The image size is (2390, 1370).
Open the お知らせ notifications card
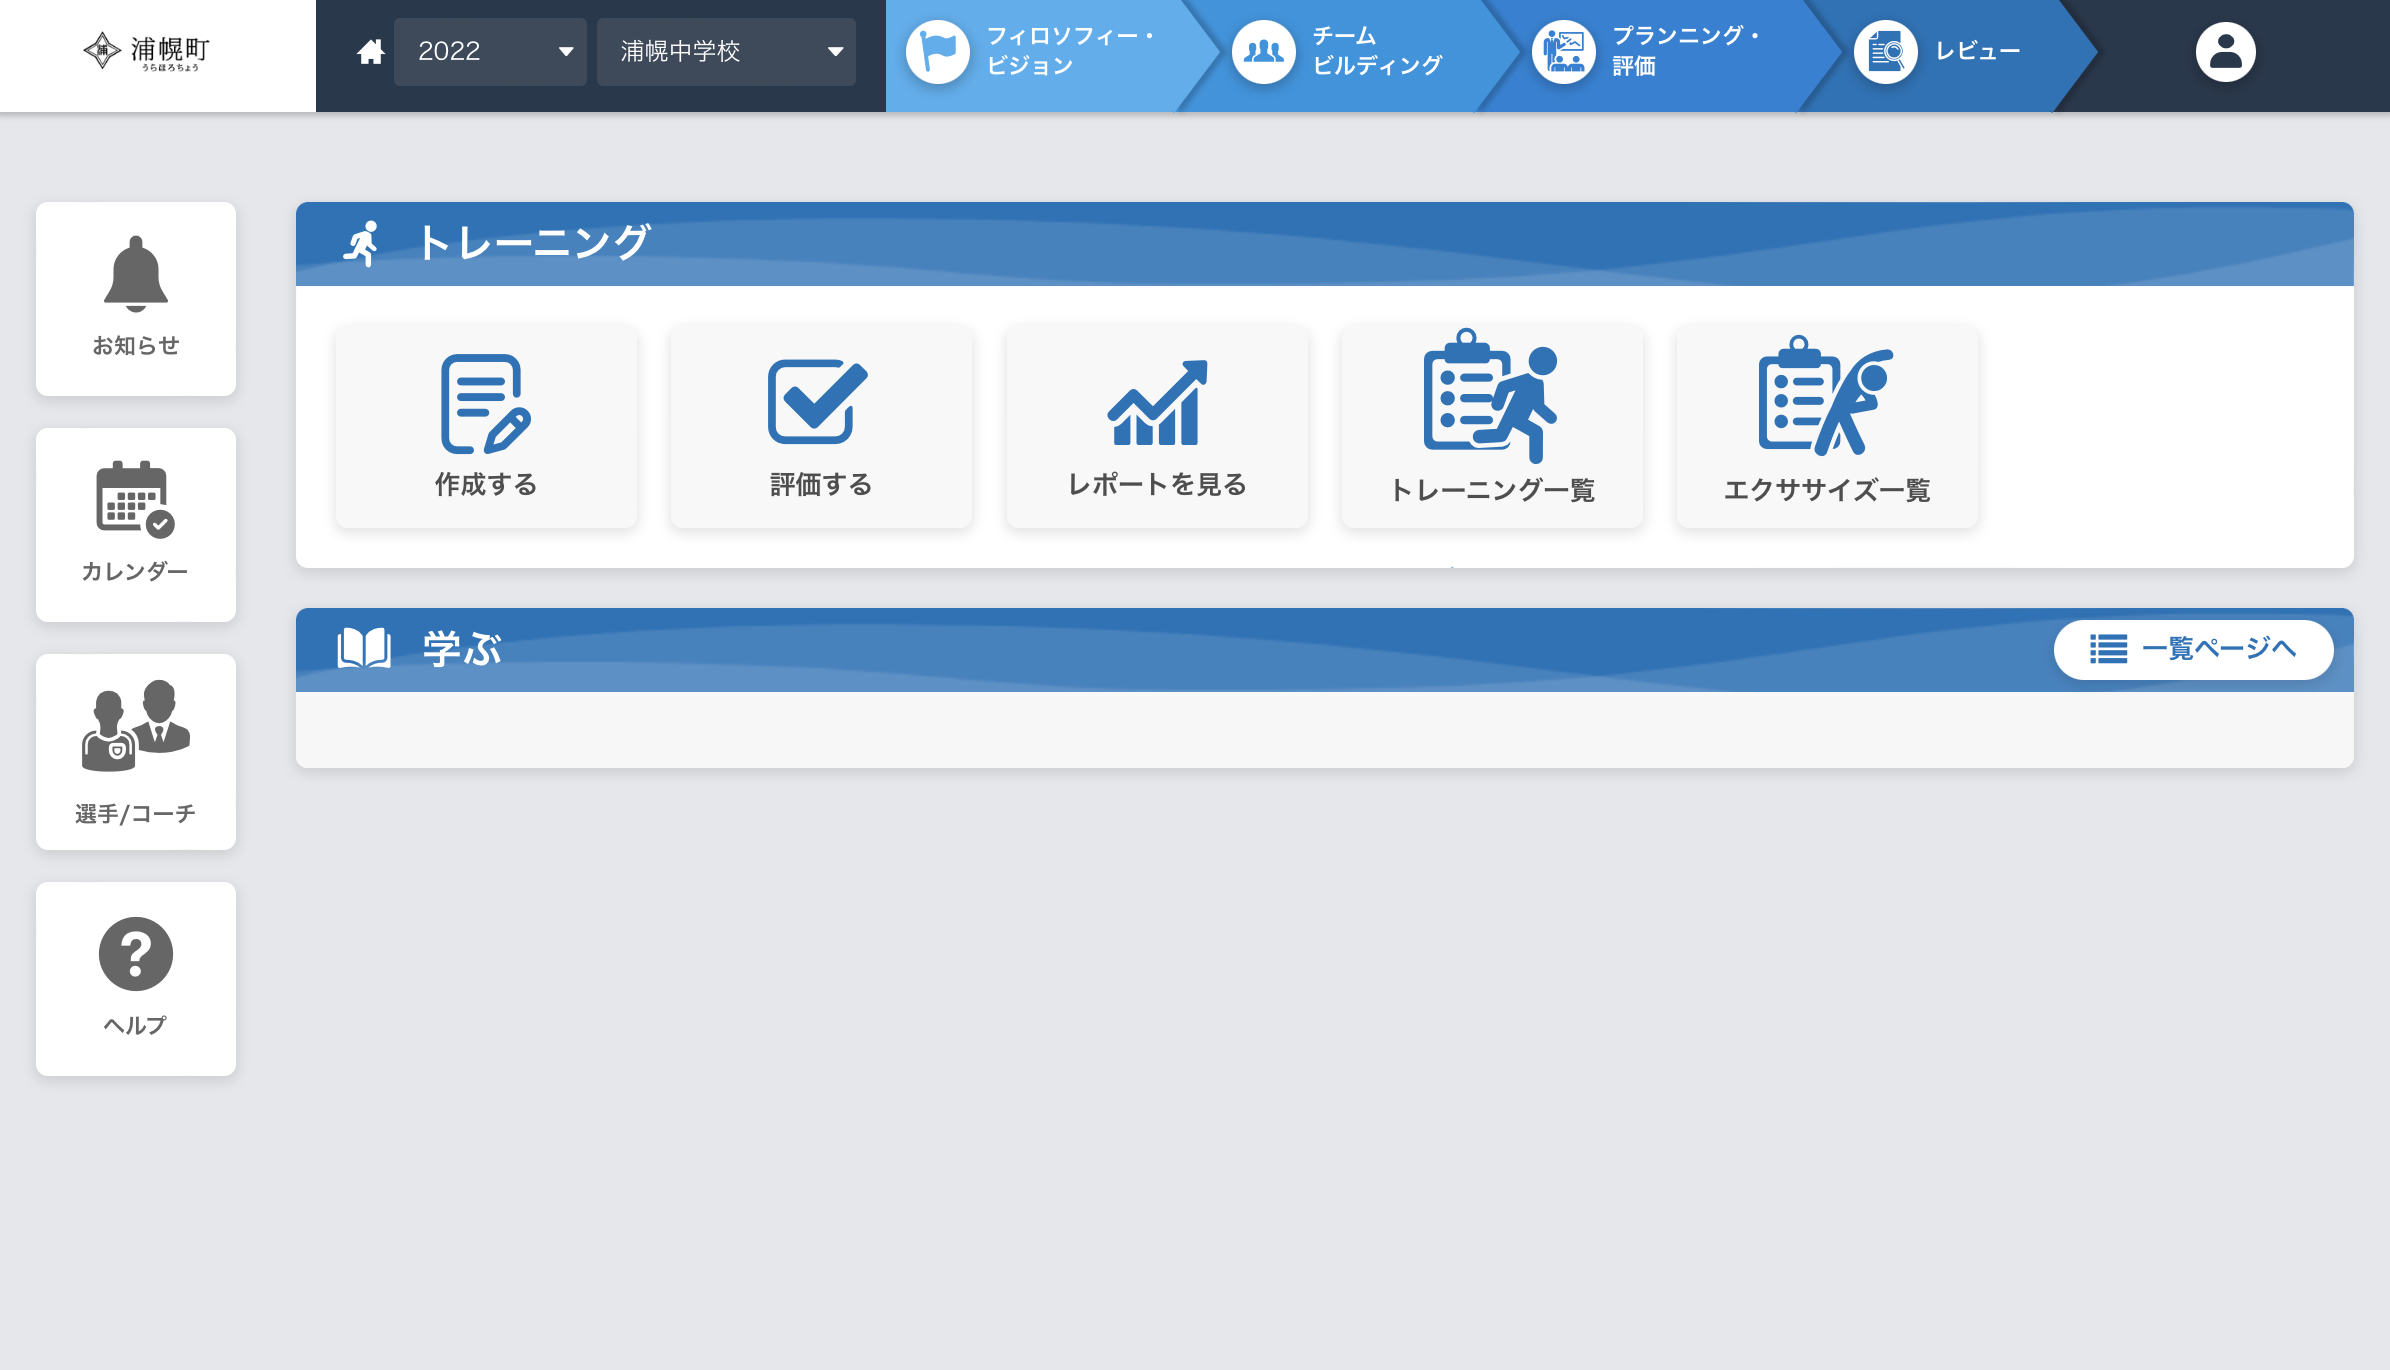click(136, 299)
